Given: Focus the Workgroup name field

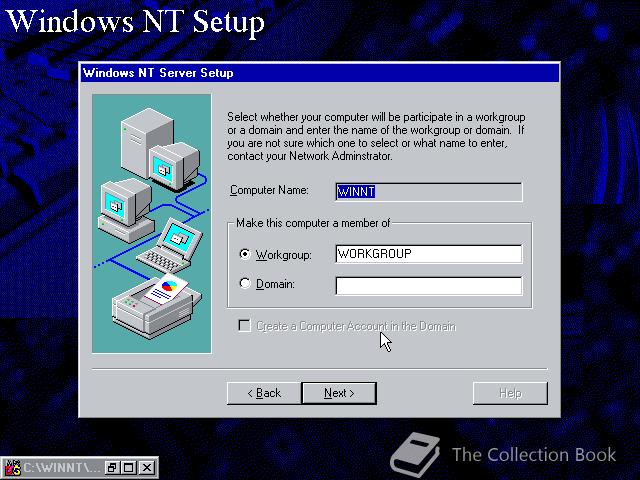Looking at the screenshot, I should pyautogui.click(x=429, y=254).
